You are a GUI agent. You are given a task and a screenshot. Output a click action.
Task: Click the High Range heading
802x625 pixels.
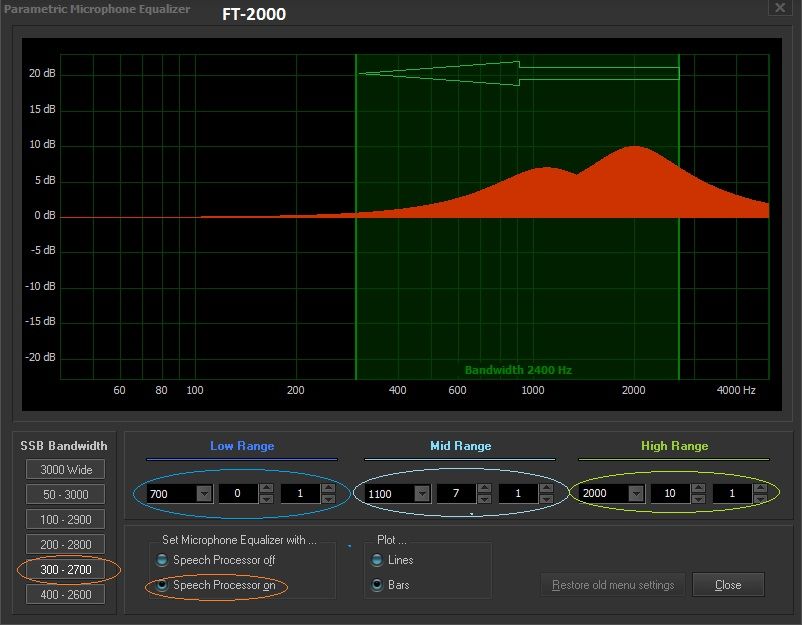(675, 446)
